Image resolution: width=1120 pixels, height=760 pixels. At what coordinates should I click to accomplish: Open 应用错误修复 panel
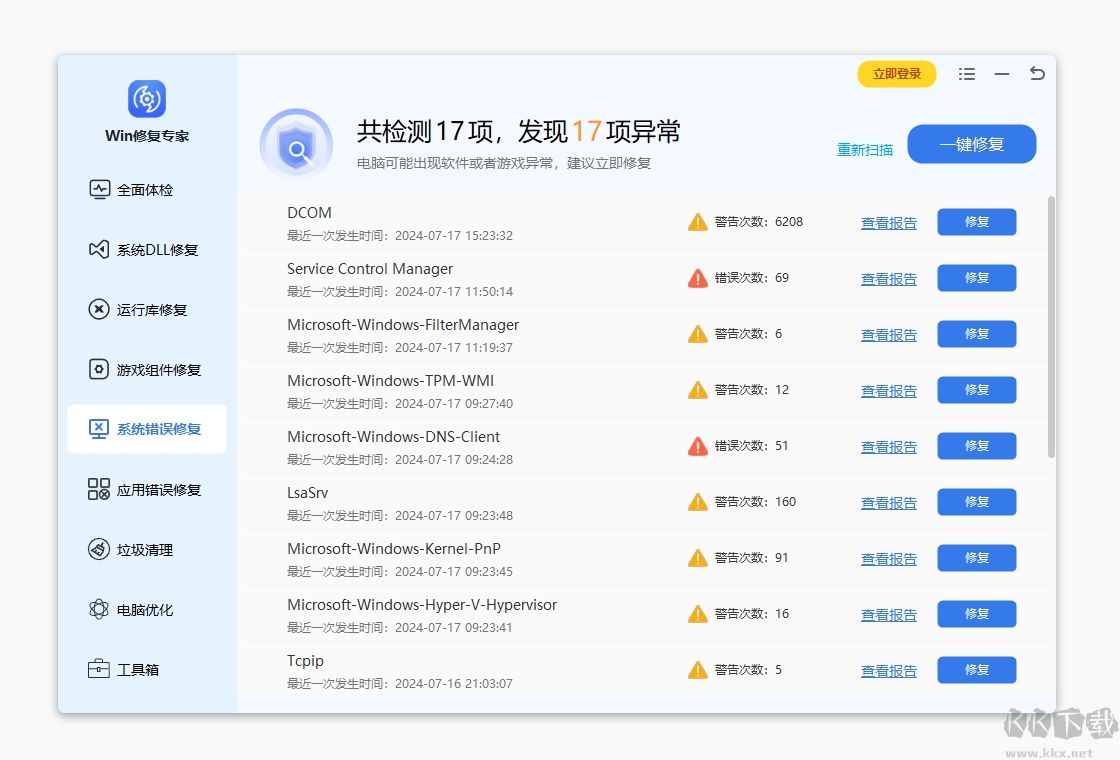(x=147, y=489)
